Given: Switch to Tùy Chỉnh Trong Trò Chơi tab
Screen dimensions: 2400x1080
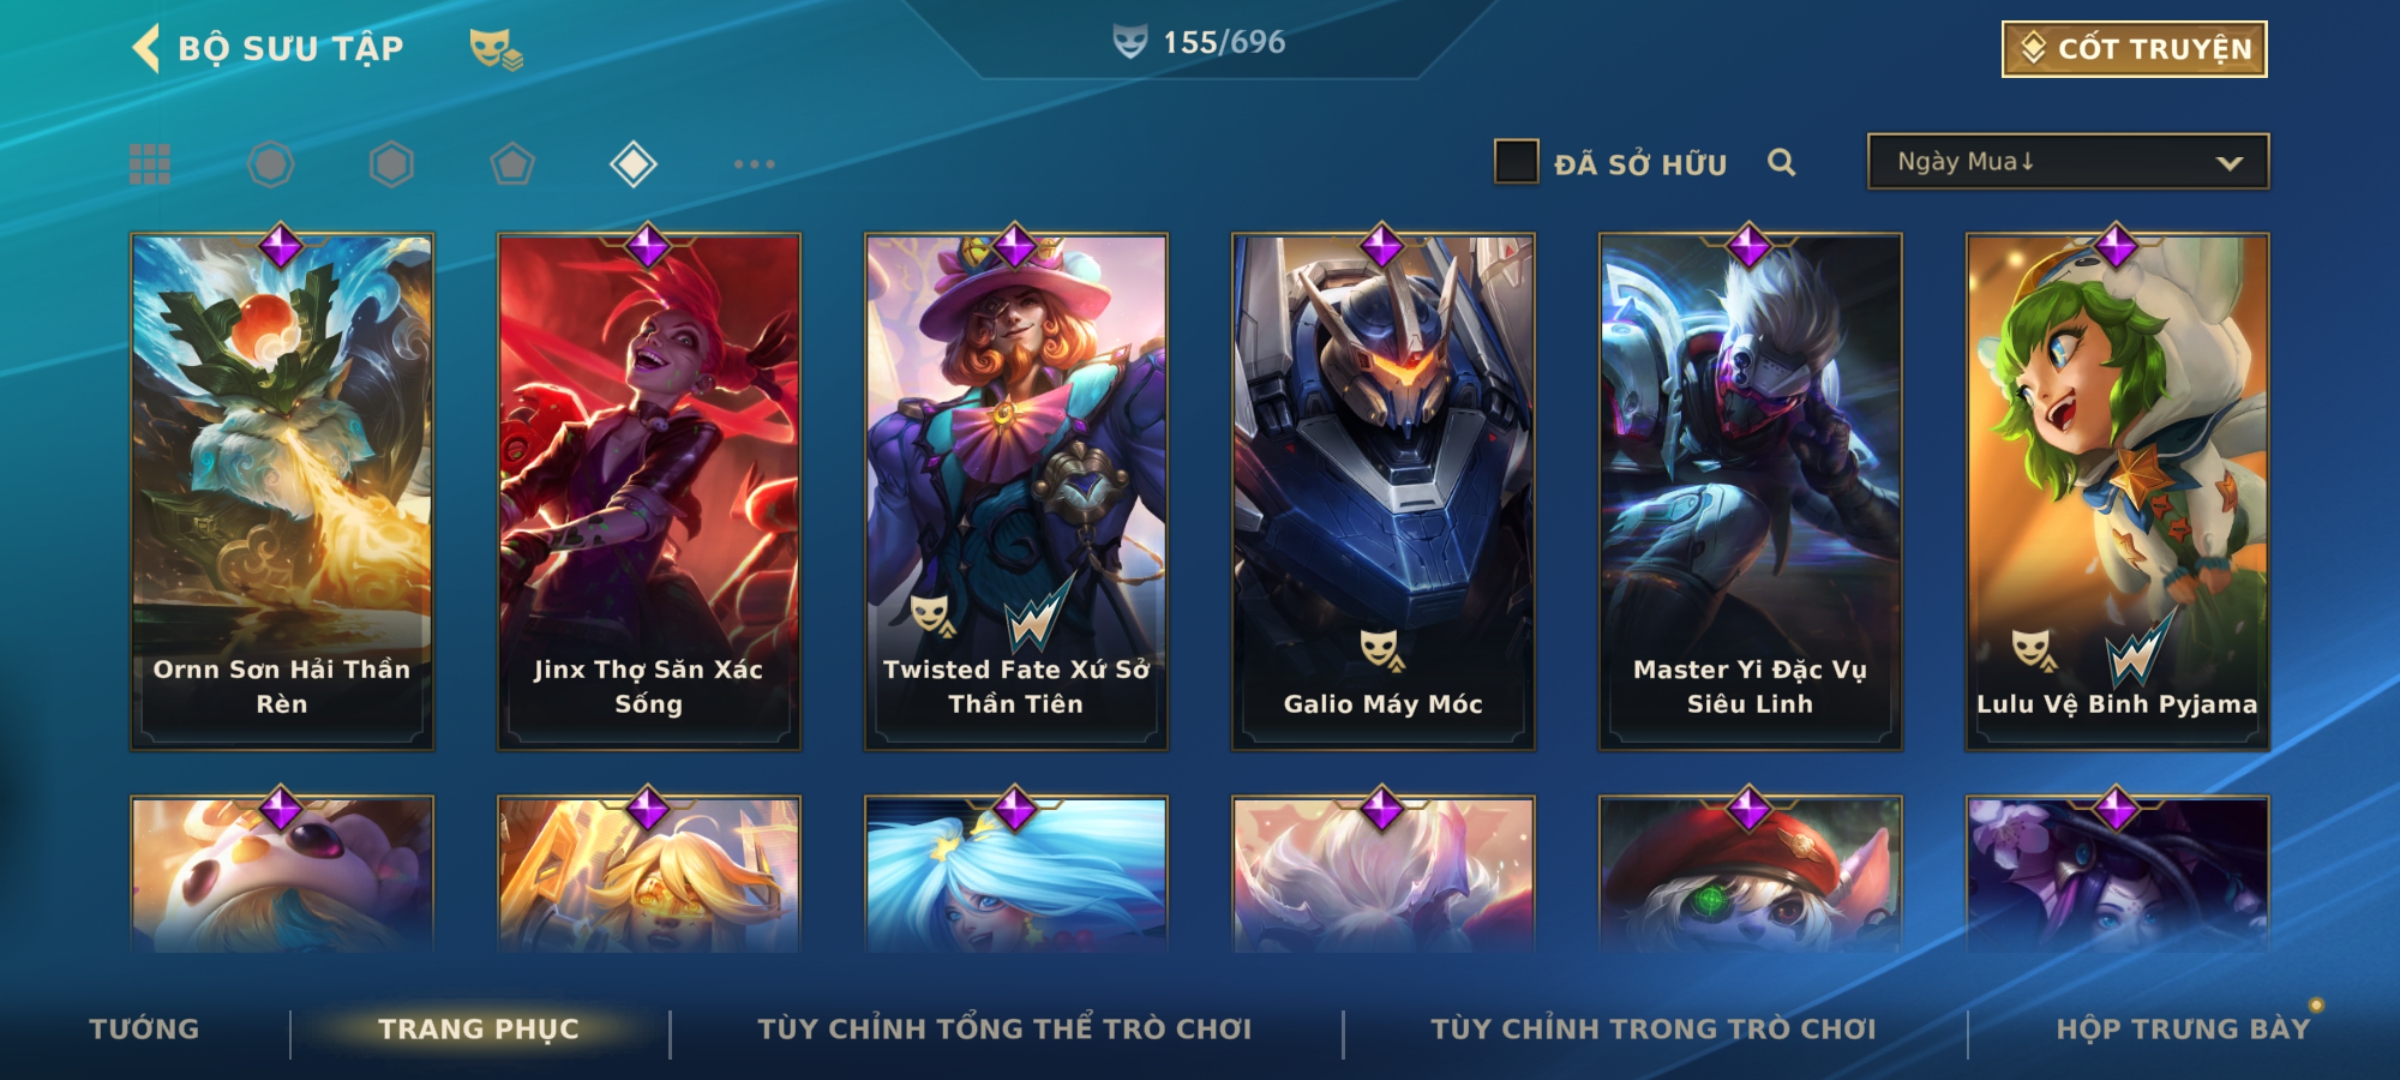Looking at the screenshot, I should click(1653, 1029).
